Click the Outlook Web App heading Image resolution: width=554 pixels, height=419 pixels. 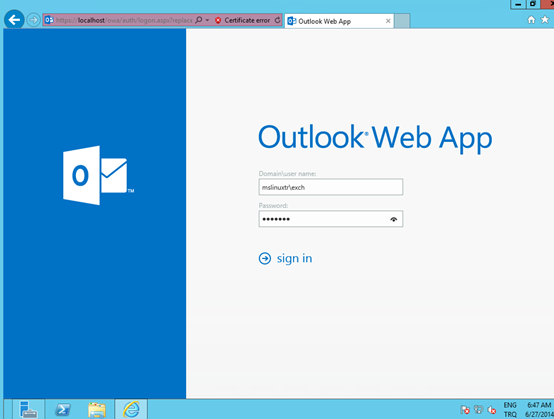pos(375,138)
